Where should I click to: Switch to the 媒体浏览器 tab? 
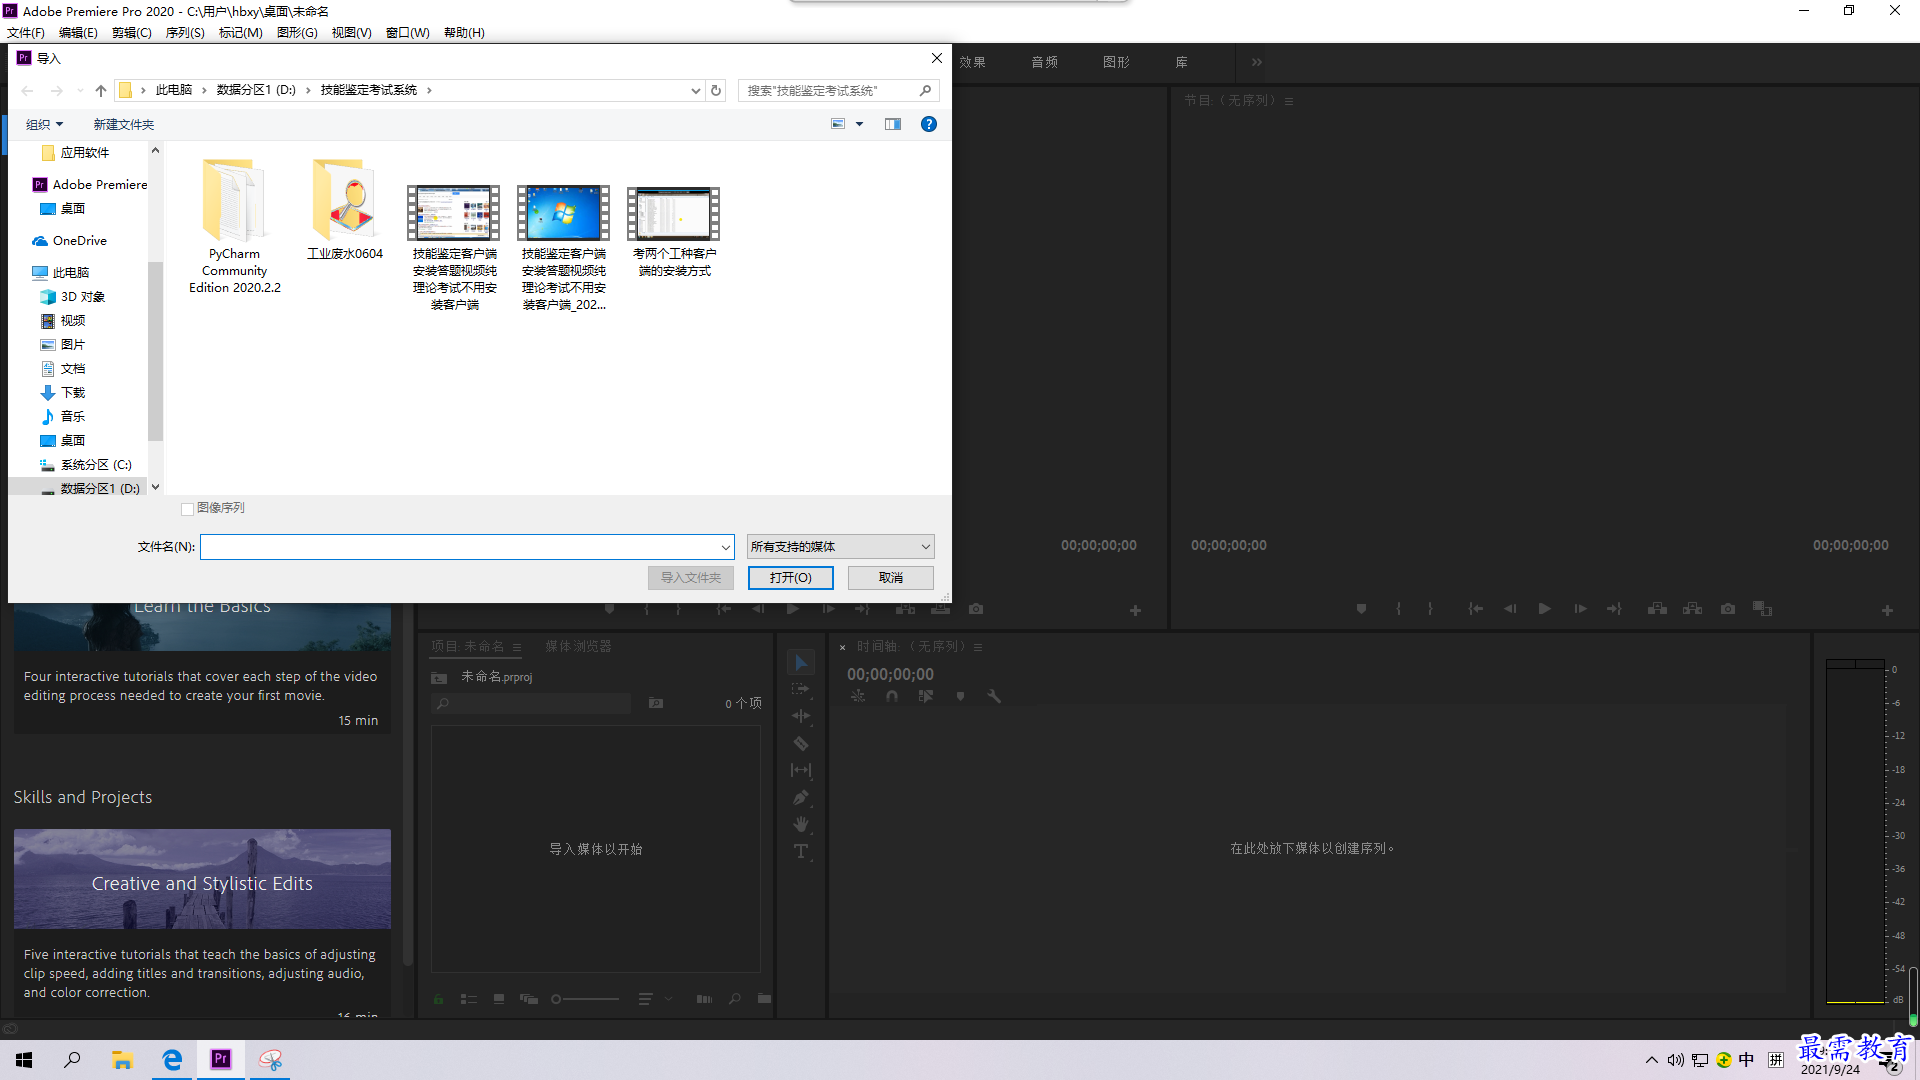[578, 647]
